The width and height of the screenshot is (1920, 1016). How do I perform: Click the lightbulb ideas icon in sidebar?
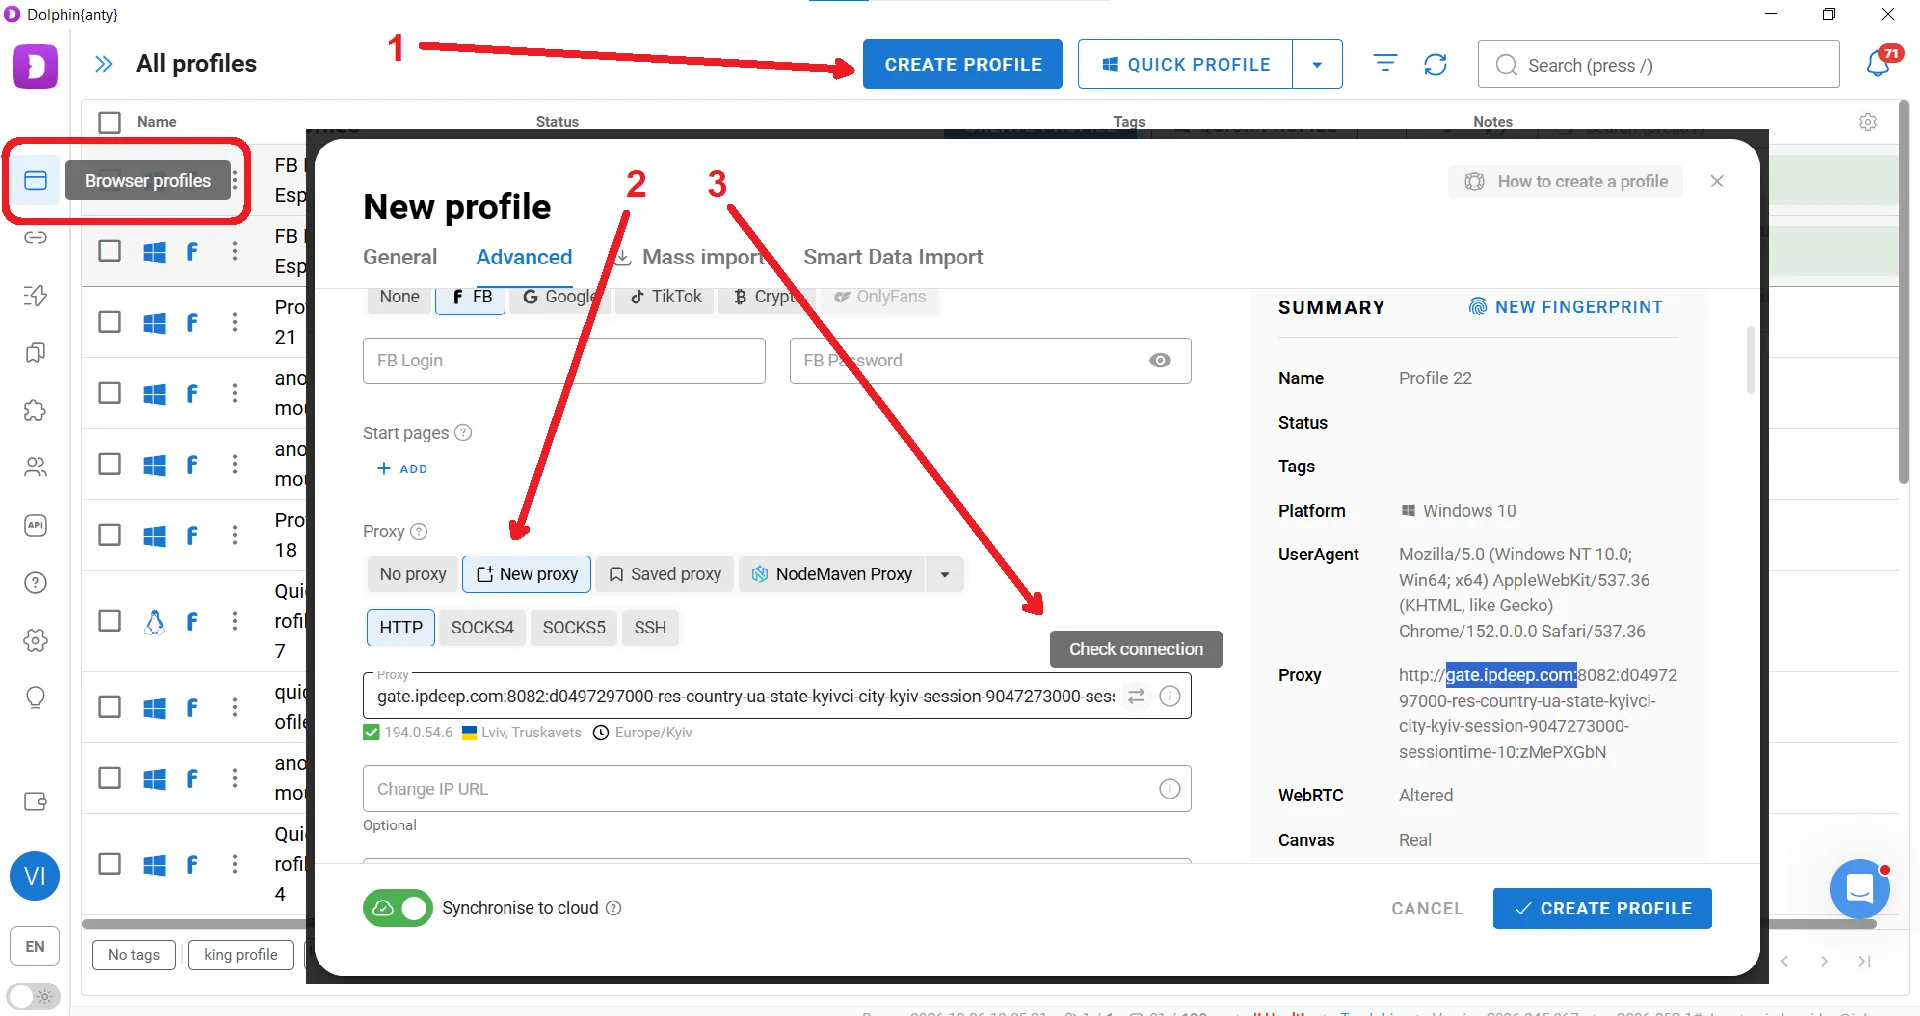35,698
